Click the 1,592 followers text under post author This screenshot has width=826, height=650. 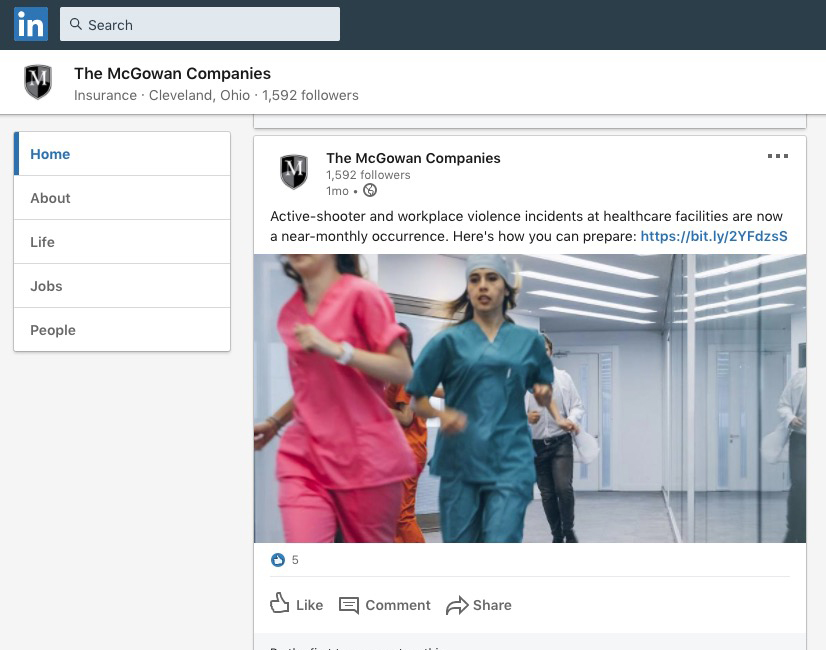click(368, 175)
